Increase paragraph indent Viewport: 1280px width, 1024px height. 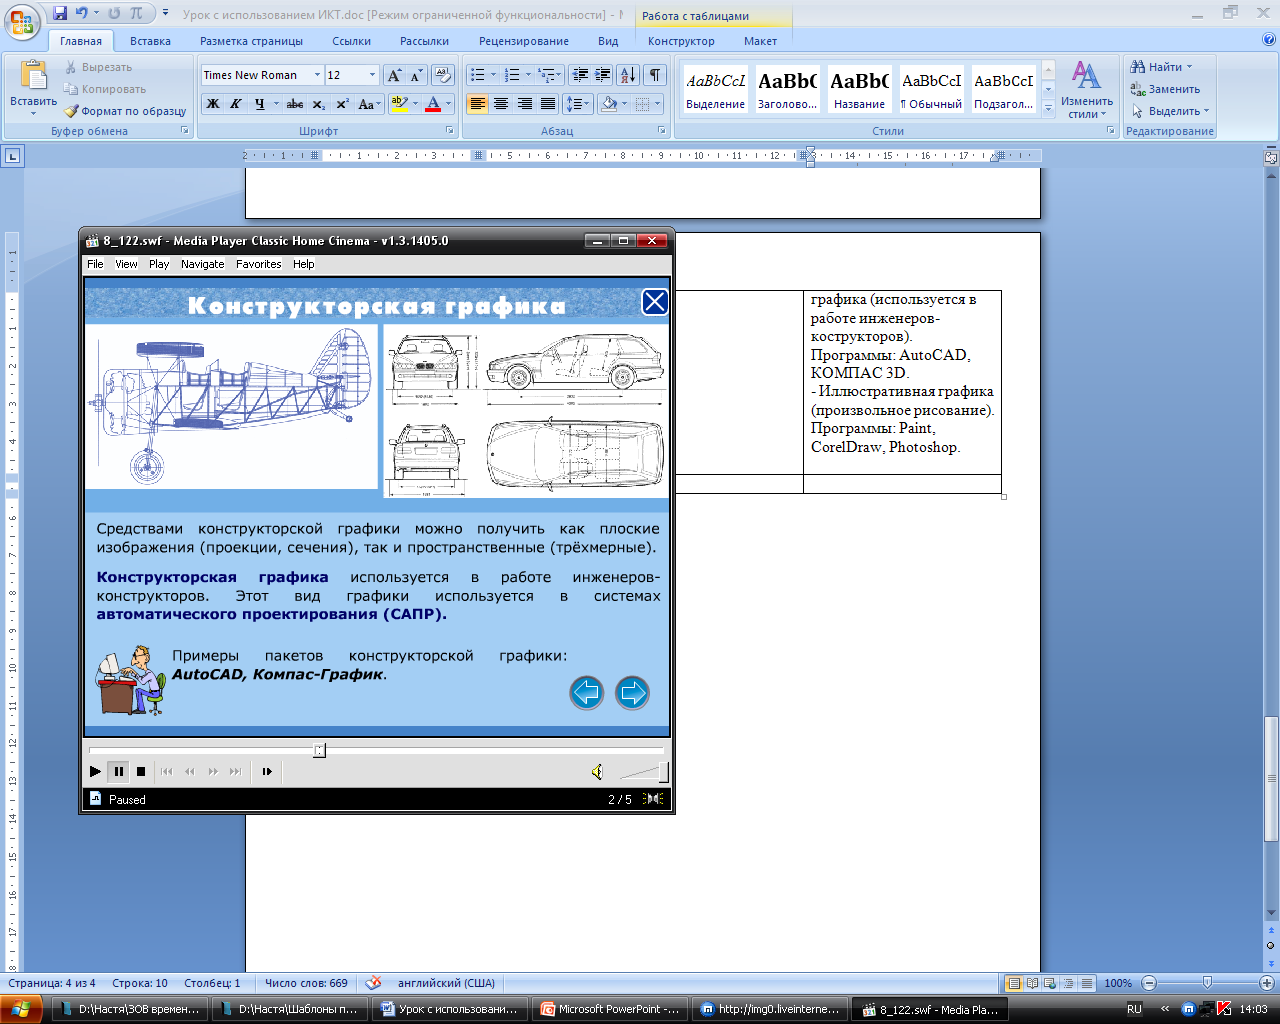[603, 75]
